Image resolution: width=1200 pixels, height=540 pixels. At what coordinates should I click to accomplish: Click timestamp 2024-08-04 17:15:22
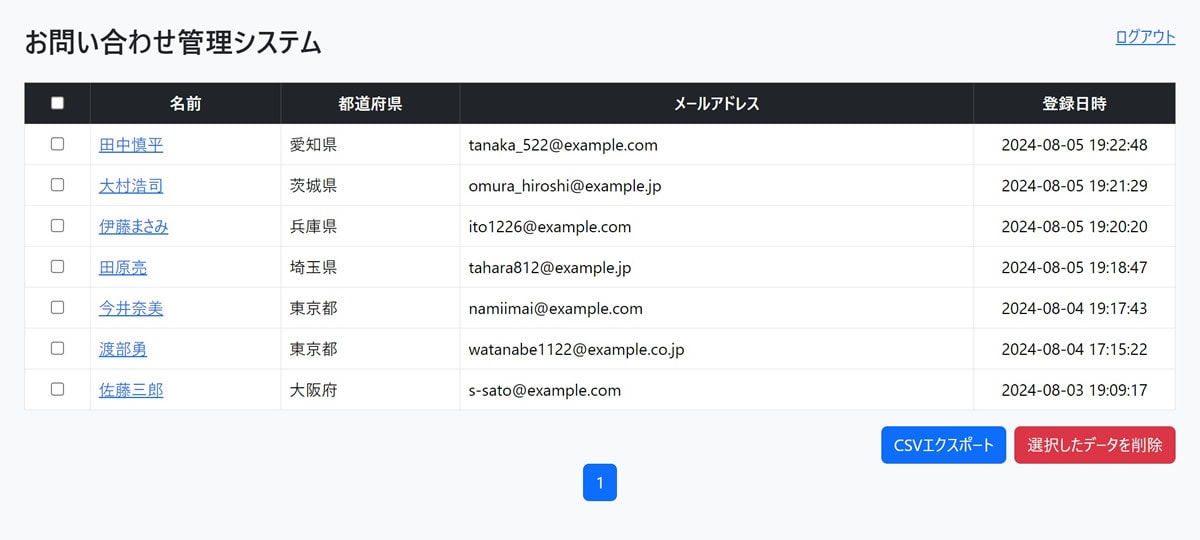[x=1074, y=349]
